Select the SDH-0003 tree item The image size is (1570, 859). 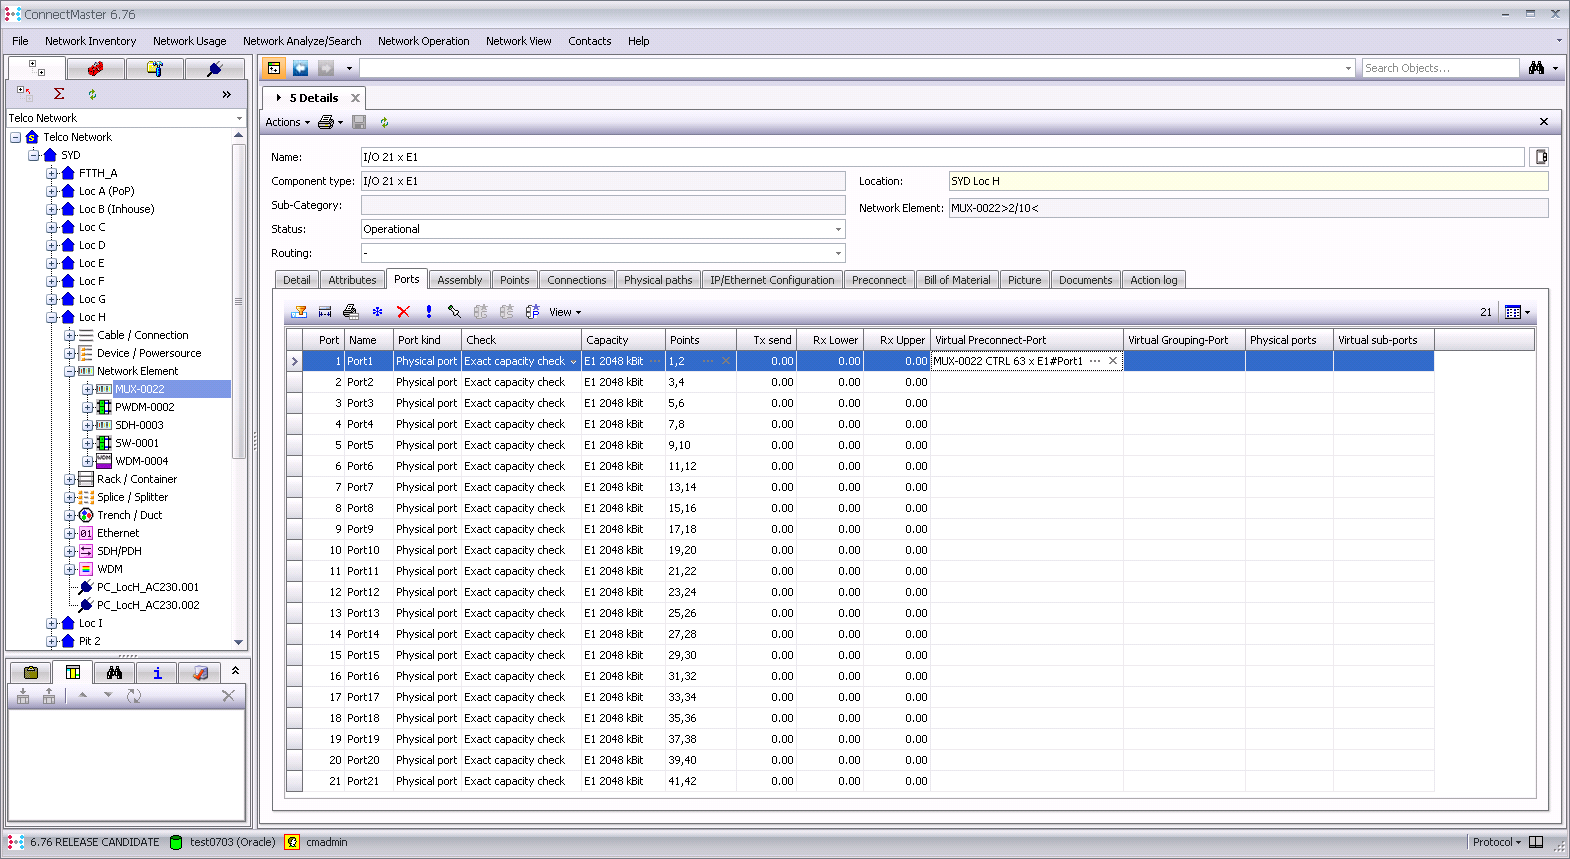point(139,425)
